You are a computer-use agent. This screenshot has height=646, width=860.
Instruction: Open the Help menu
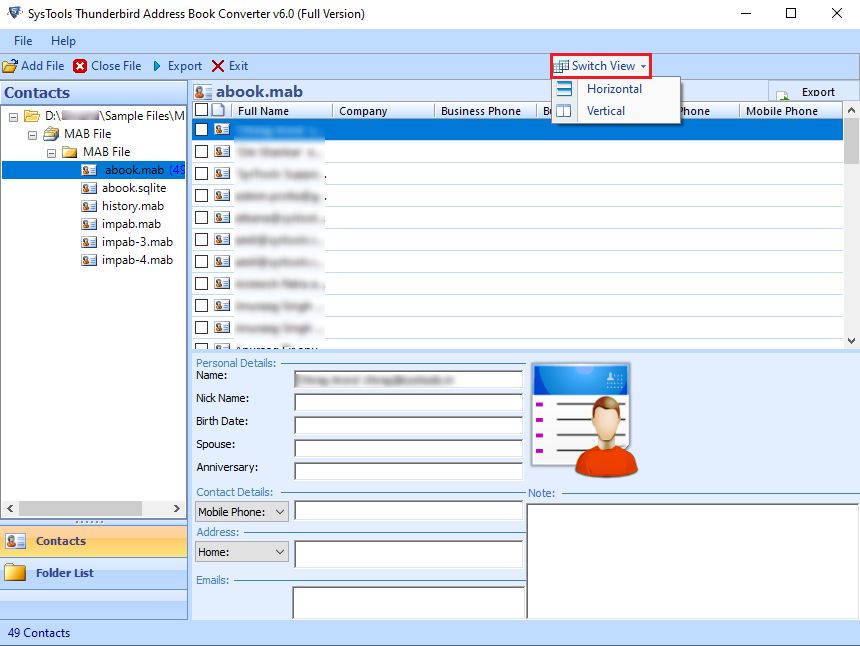[x=63, y=41]
